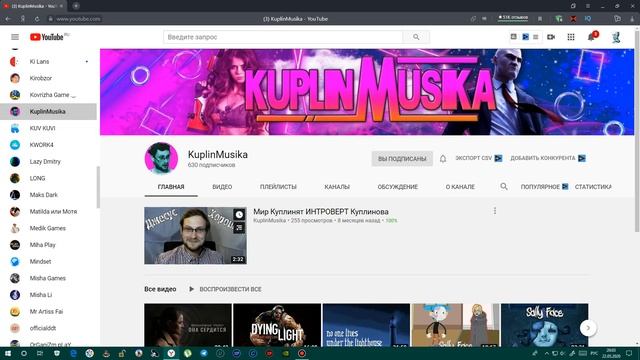The width and height of the screenshot is (640, 360).
Task: Open KUV KUVI subscription in sidebar
Action: tap(48, 128)
